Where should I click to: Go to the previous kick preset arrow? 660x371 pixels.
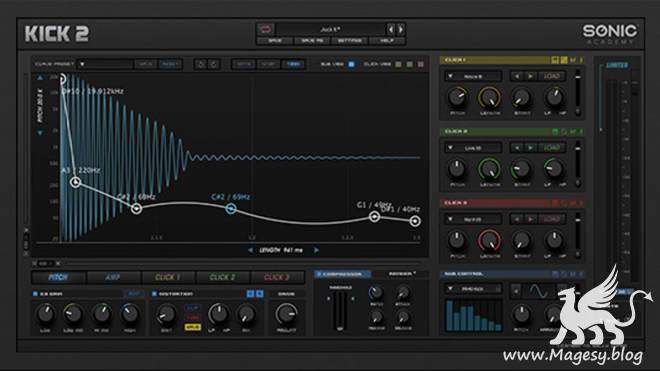coord(391,29)
